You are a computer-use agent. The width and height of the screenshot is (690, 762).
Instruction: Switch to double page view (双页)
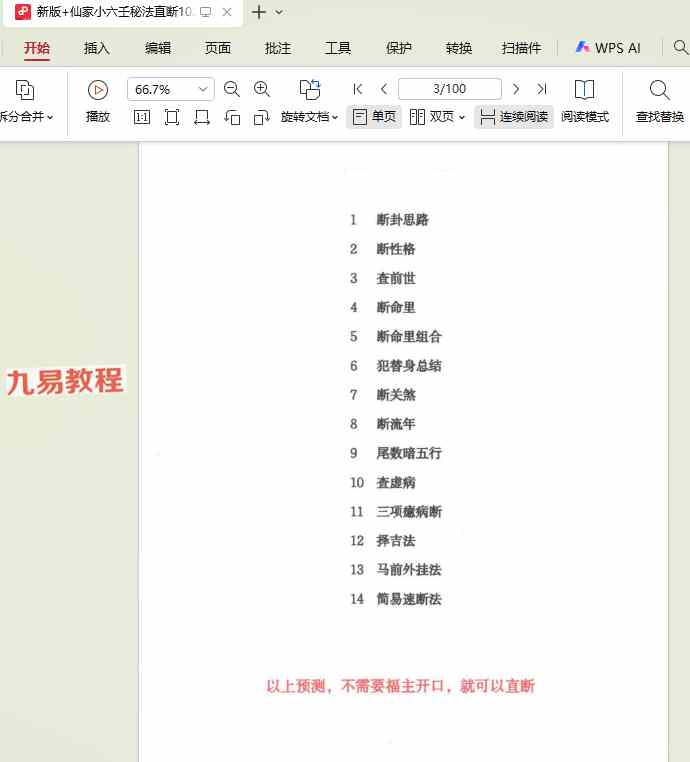(x=437, y=117)
